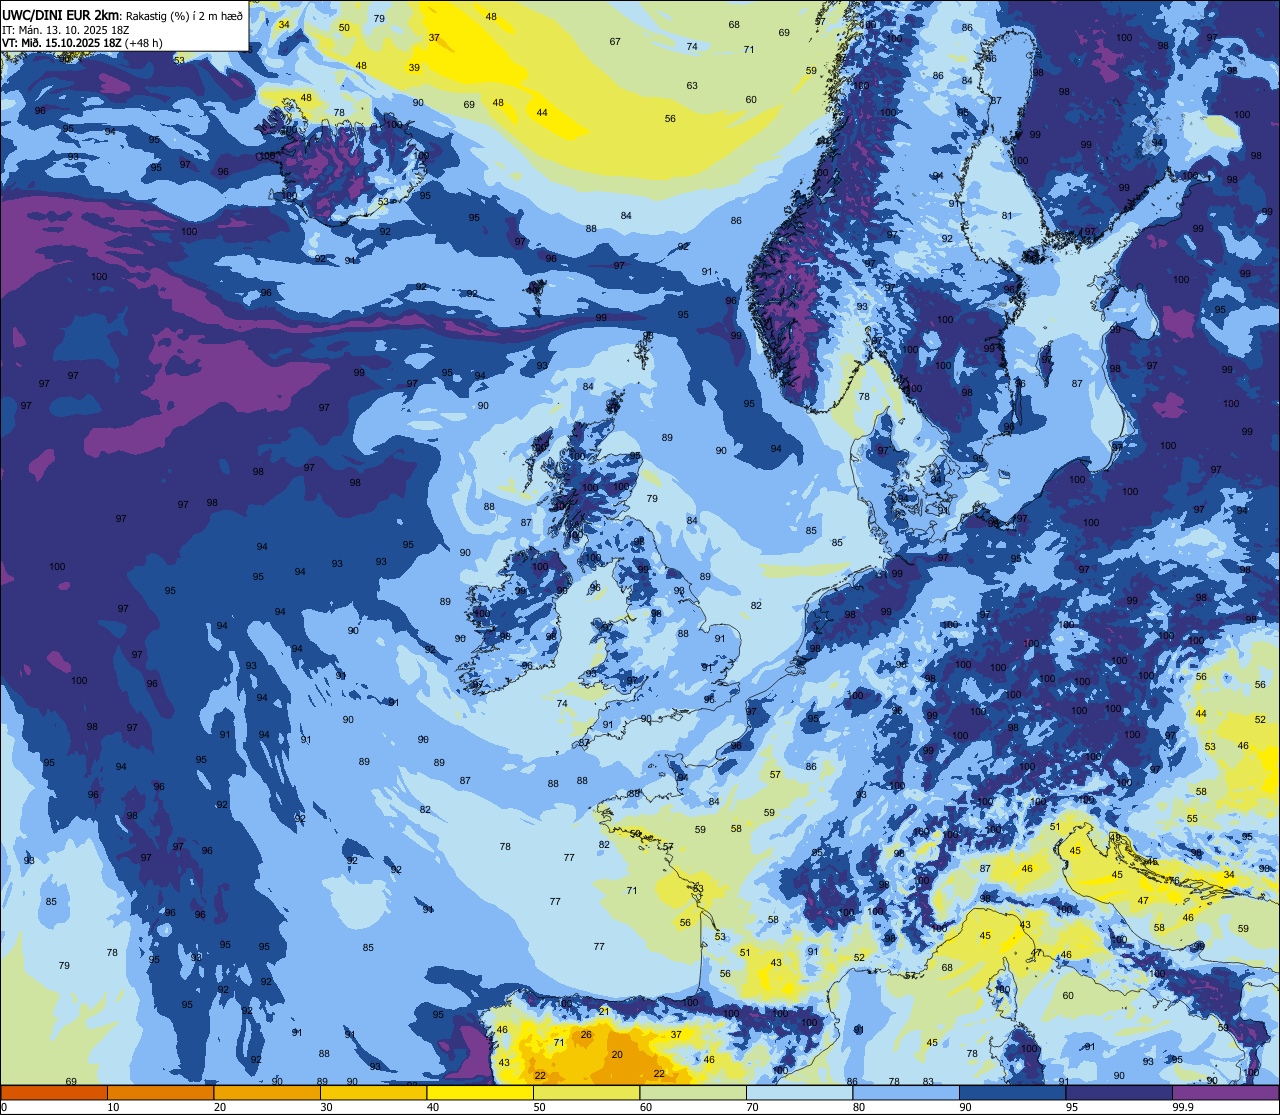Click the humidity value '21' over Spain
This screenshot has width=1280, height=1115.
pyautogui.click(x=604, y=1012)
